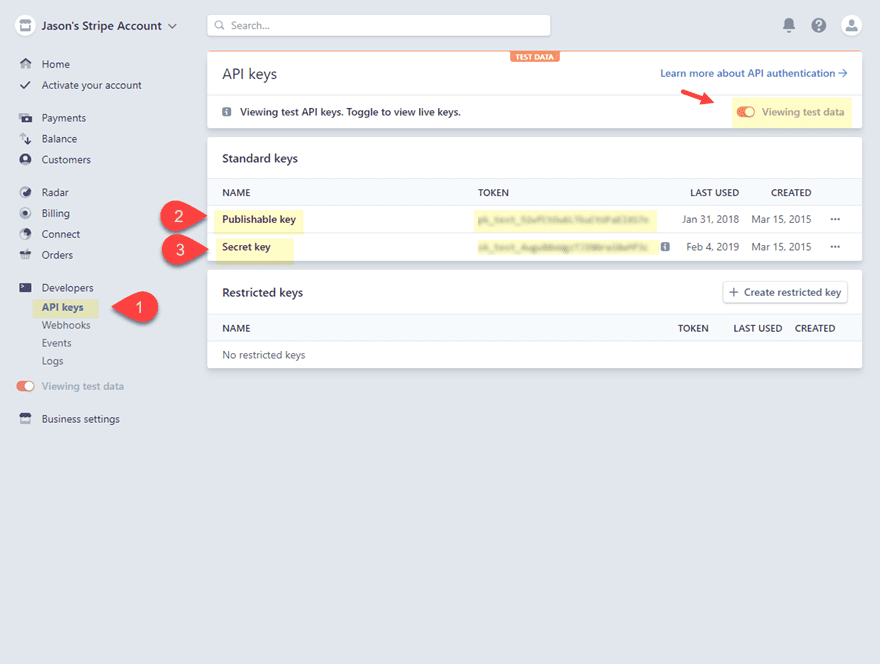This screenshot has height=664, width=880.
Task: Click the Orders icon
Action: click(x=25, y=255)
